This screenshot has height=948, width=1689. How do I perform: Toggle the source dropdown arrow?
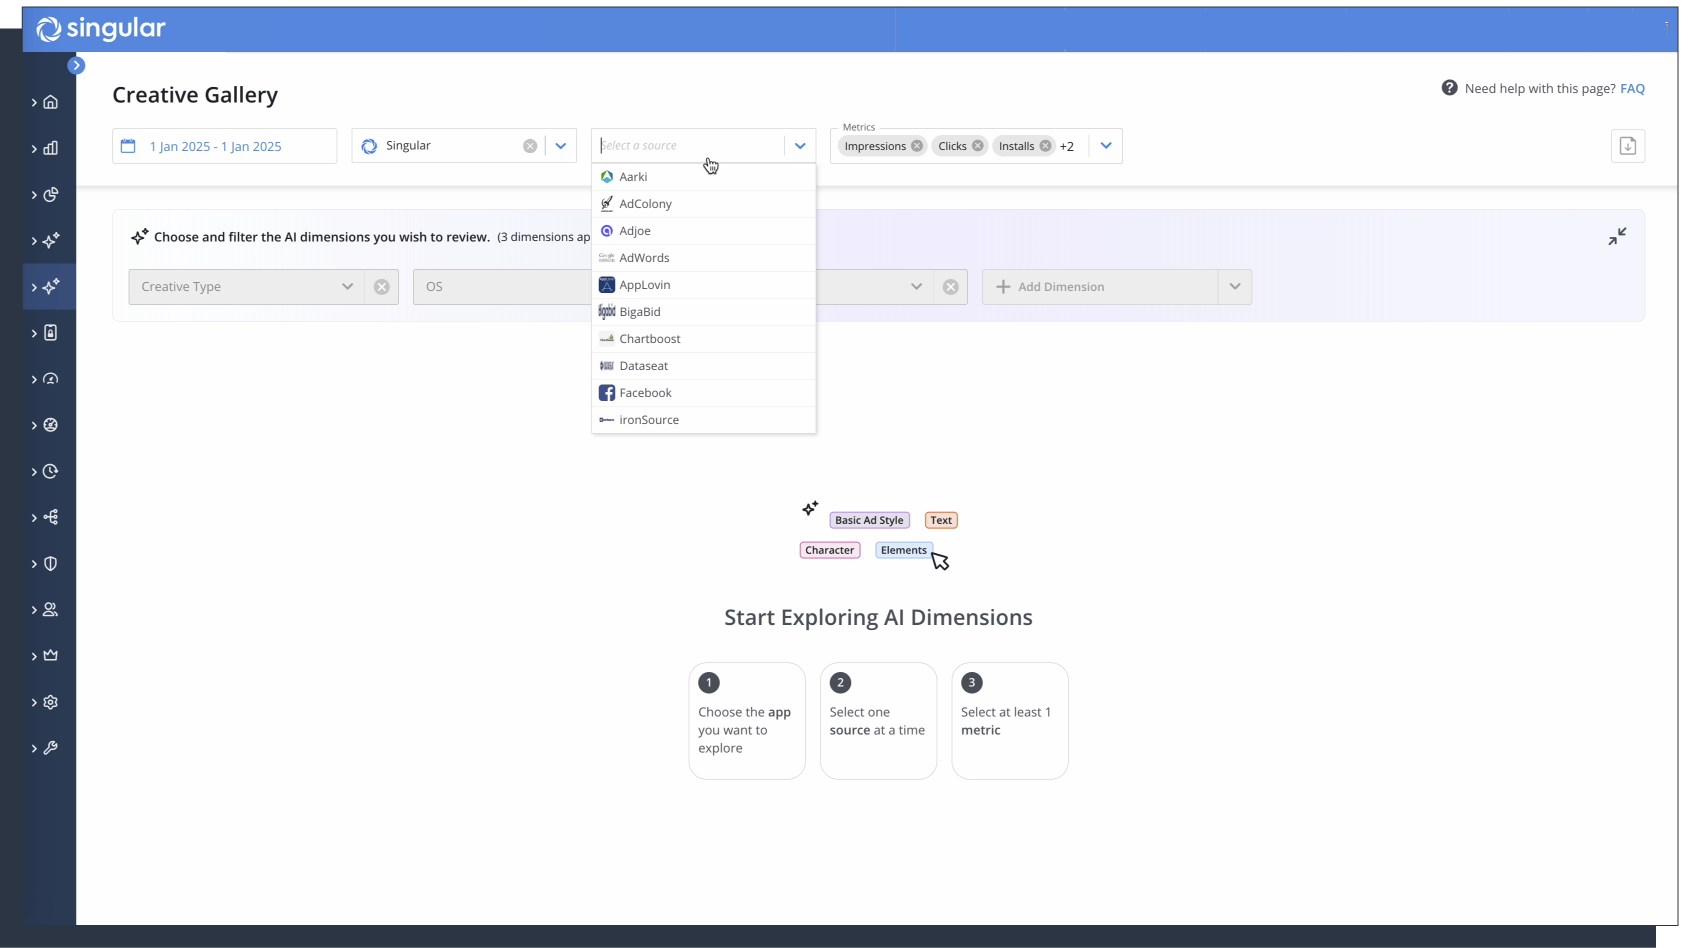(800, 146)
